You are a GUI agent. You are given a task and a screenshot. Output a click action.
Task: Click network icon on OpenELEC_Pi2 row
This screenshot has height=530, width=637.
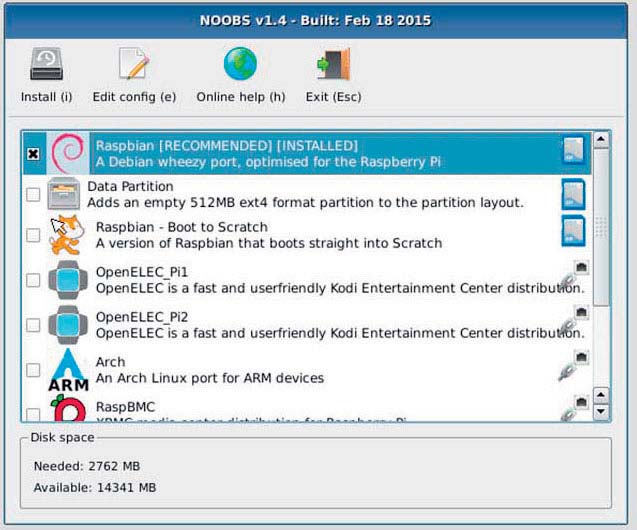pos(574,320)
